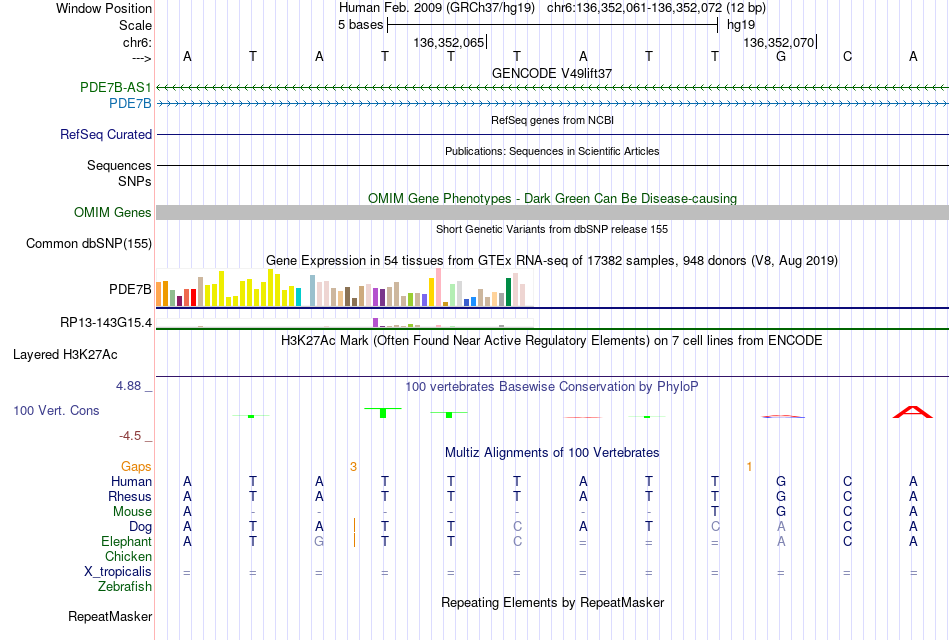The image size is (950, 640).
Task: Click the RP13-143G15.4 expression track label
Action: click(x=106, y=322)
